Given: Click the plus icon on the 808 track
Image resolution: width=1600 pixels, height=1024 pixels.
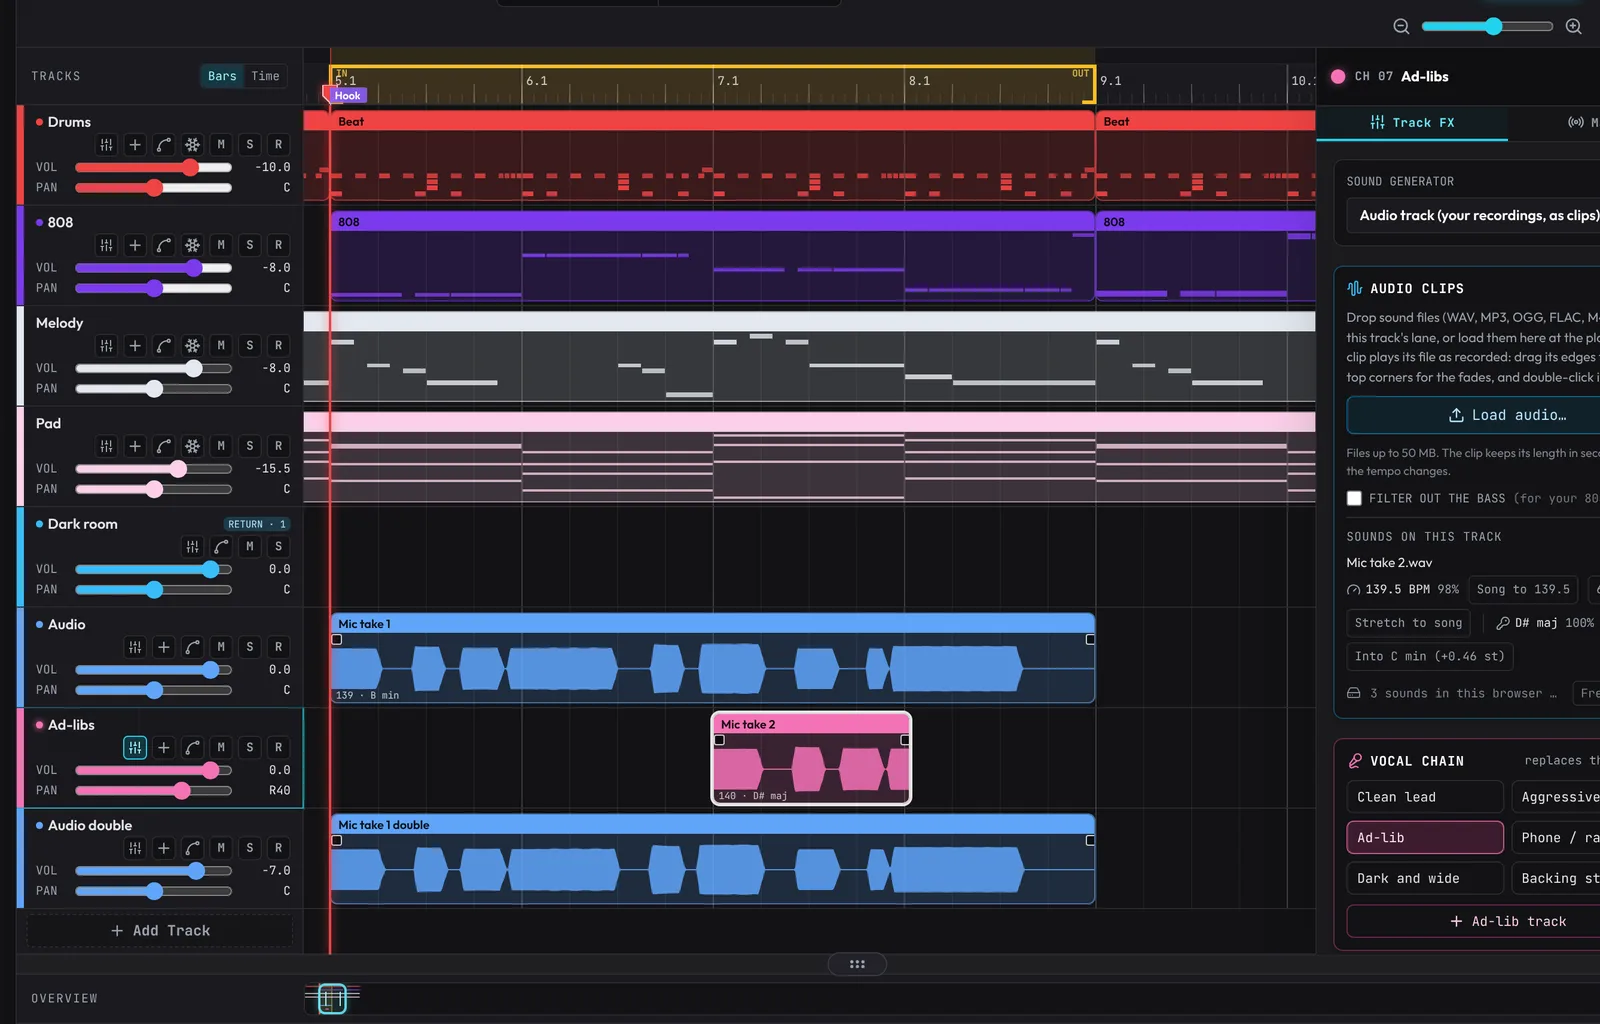Looking at the screenshot, I should pyautogui.click(x=135, y=245).
